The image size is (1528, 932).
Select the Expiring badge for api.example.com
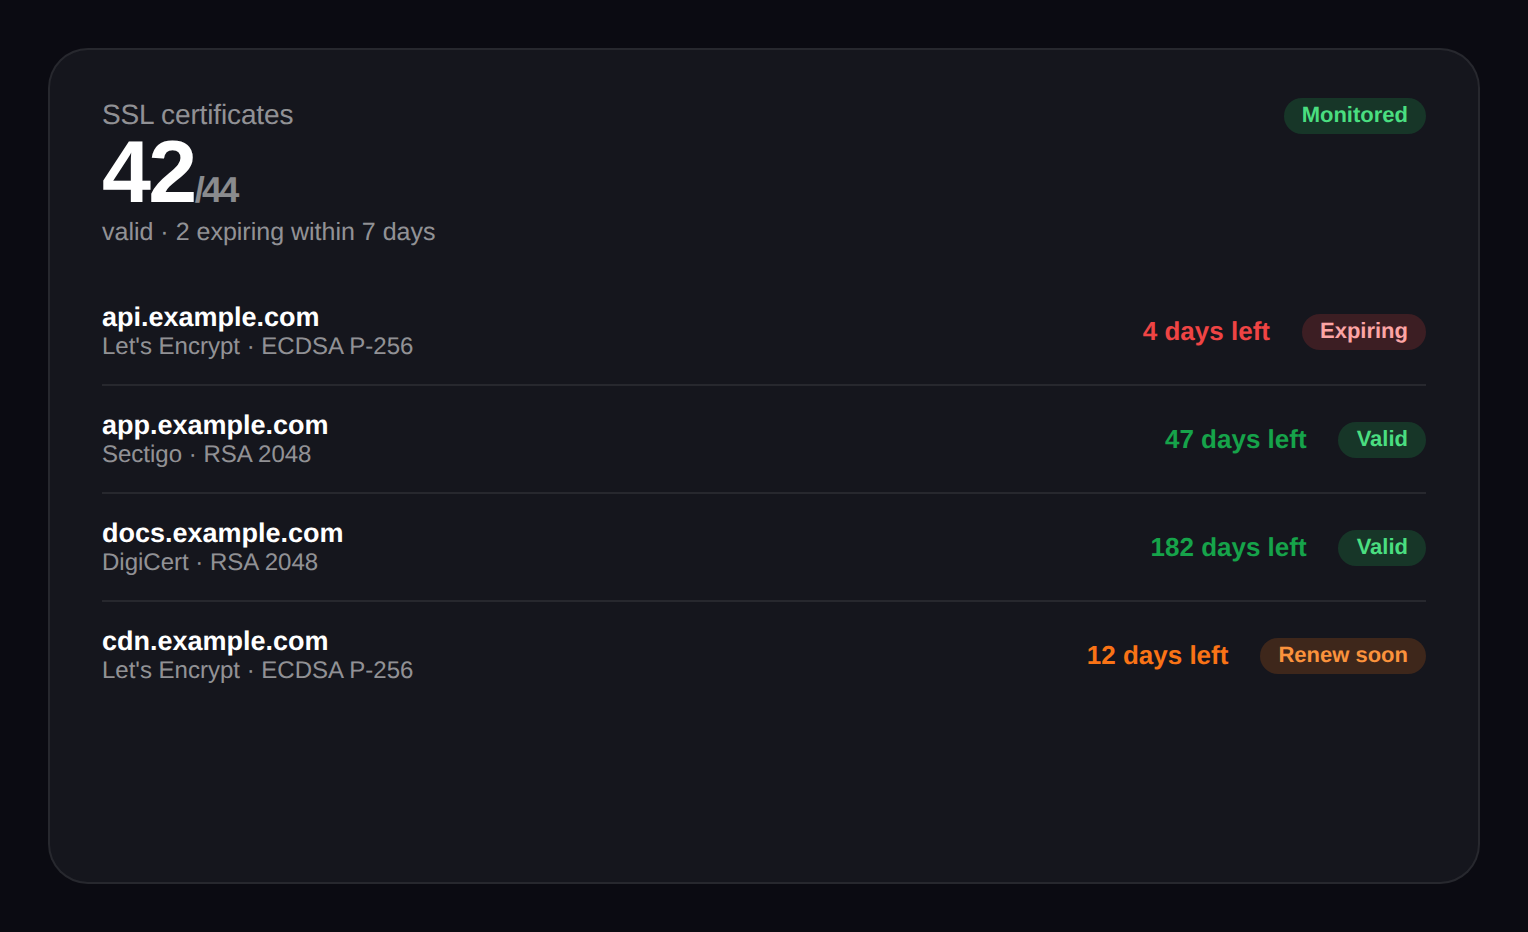[x=1363, y=331]
